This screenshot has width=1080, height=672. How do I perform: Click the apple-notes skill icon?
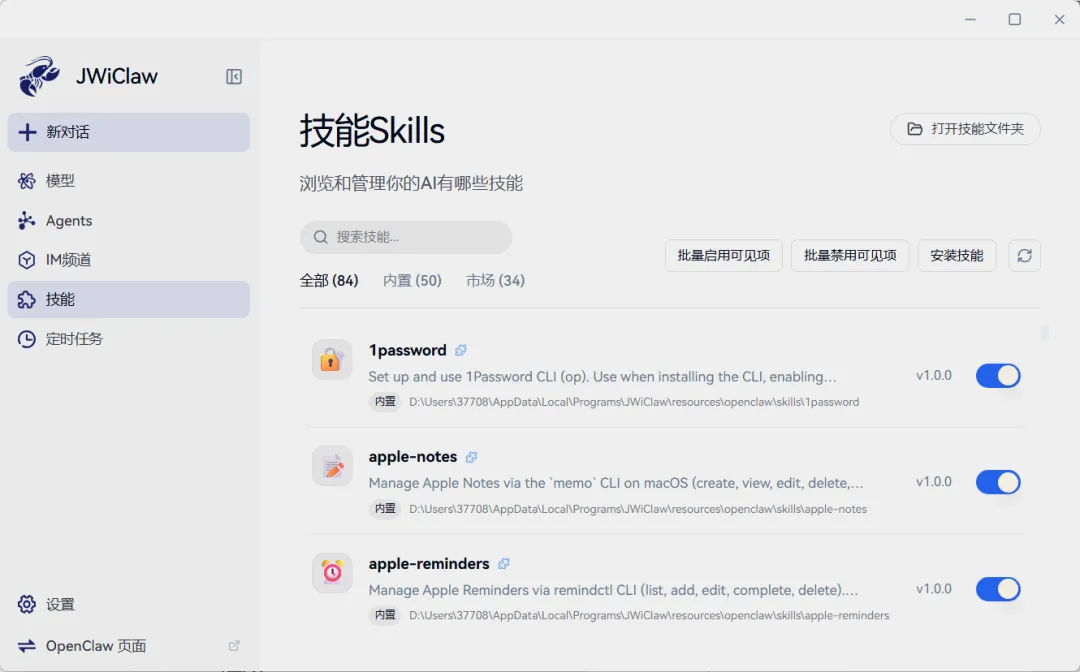pos(332,466)
